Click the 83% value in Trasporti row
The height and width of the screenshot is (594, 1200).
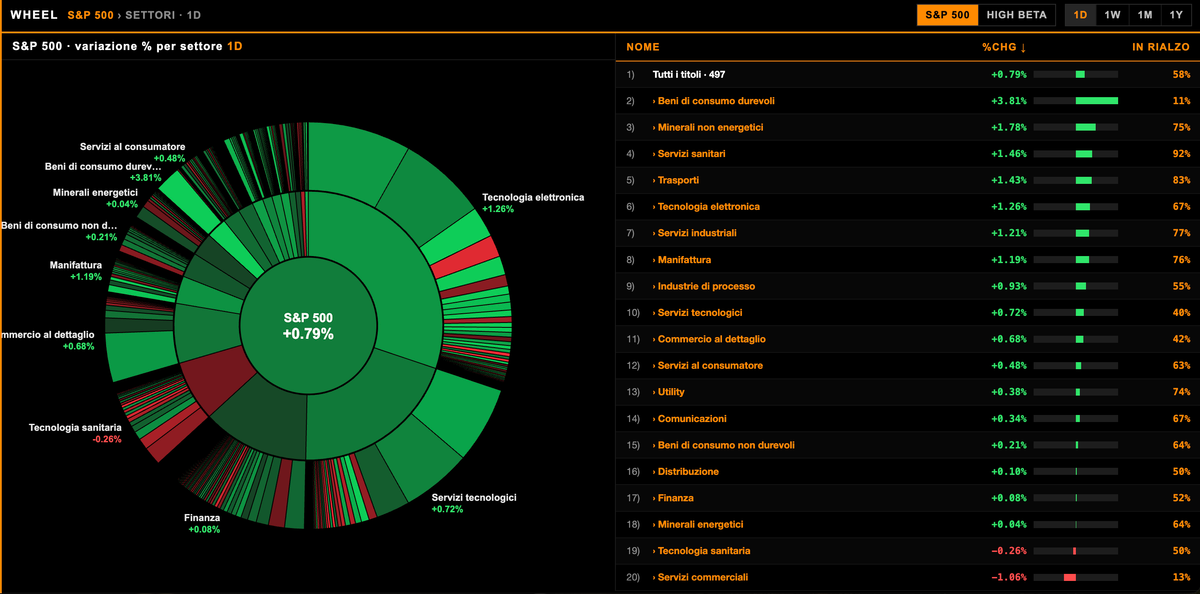click(x=1181, y=180)
